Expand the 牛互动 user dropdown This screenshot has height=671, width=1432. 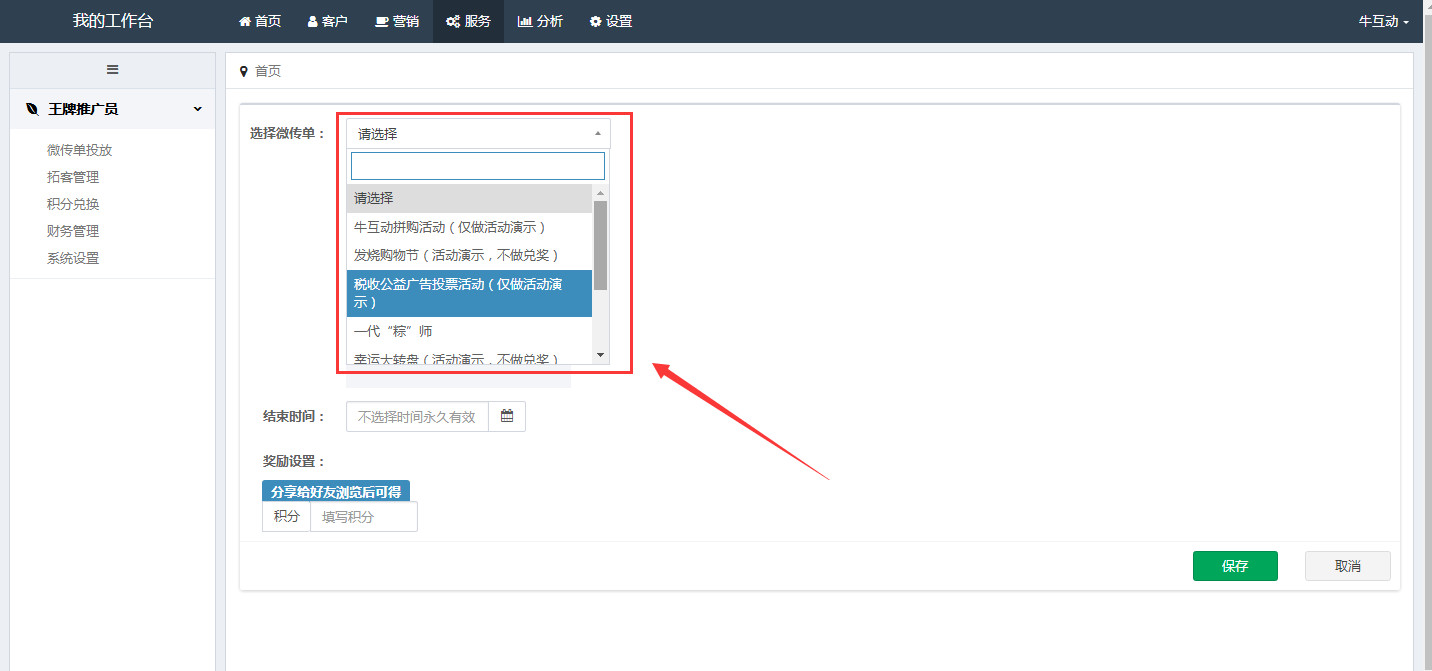(1383, 21)
